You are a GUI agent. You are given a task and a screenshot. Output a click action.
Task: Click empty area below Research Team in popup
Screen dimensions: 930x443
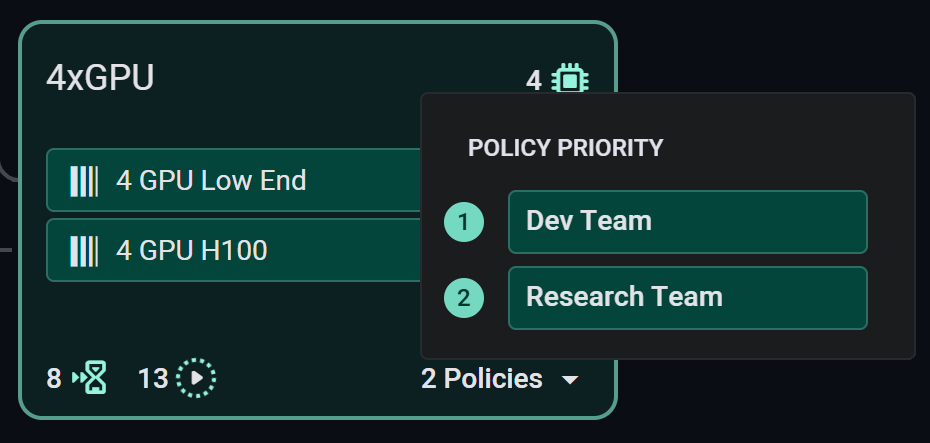pos(687,343)
